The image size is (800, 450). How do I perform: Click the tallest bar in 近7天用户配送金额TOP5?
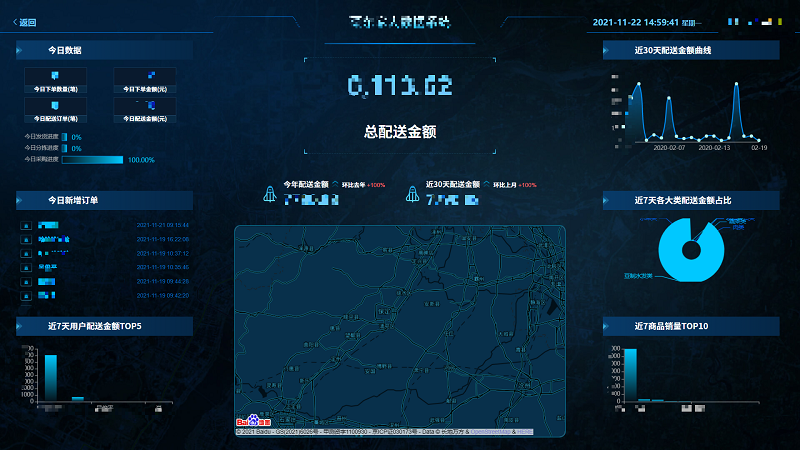click(x=50, y=377)
